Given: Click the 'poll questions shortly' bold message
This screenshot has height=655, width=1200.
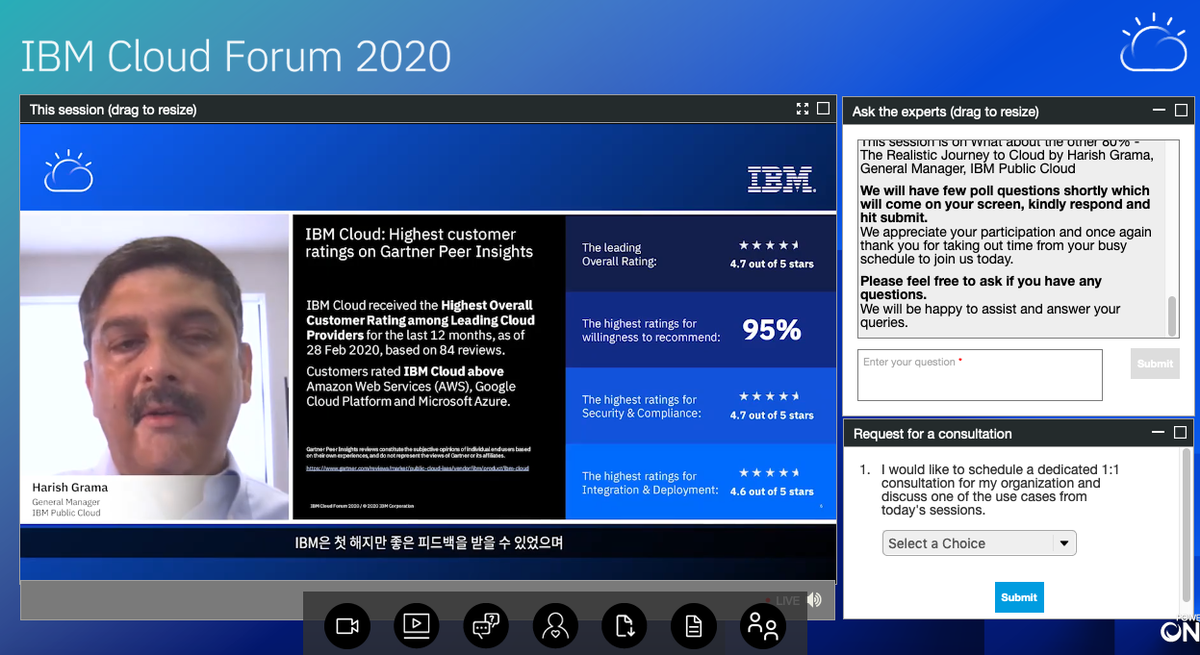Looking at the screenshot, I should tap(1005, 204).
